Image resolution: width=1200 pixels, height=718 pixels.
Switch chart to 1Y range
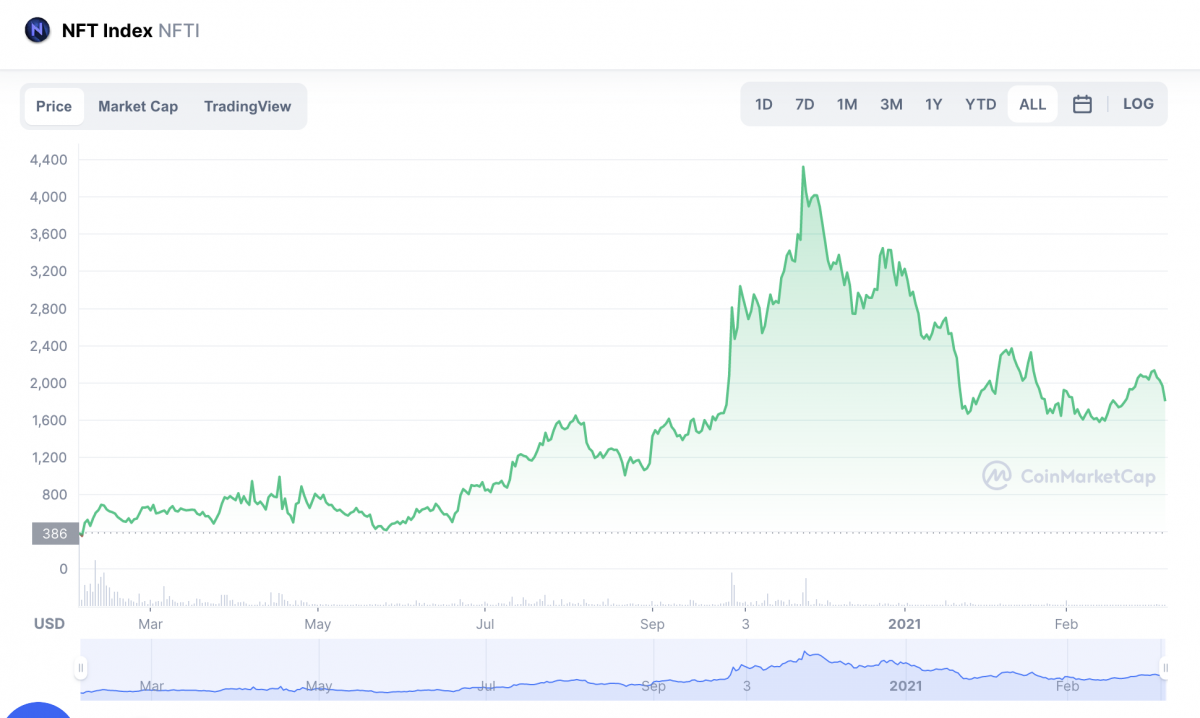coord(934,104)
